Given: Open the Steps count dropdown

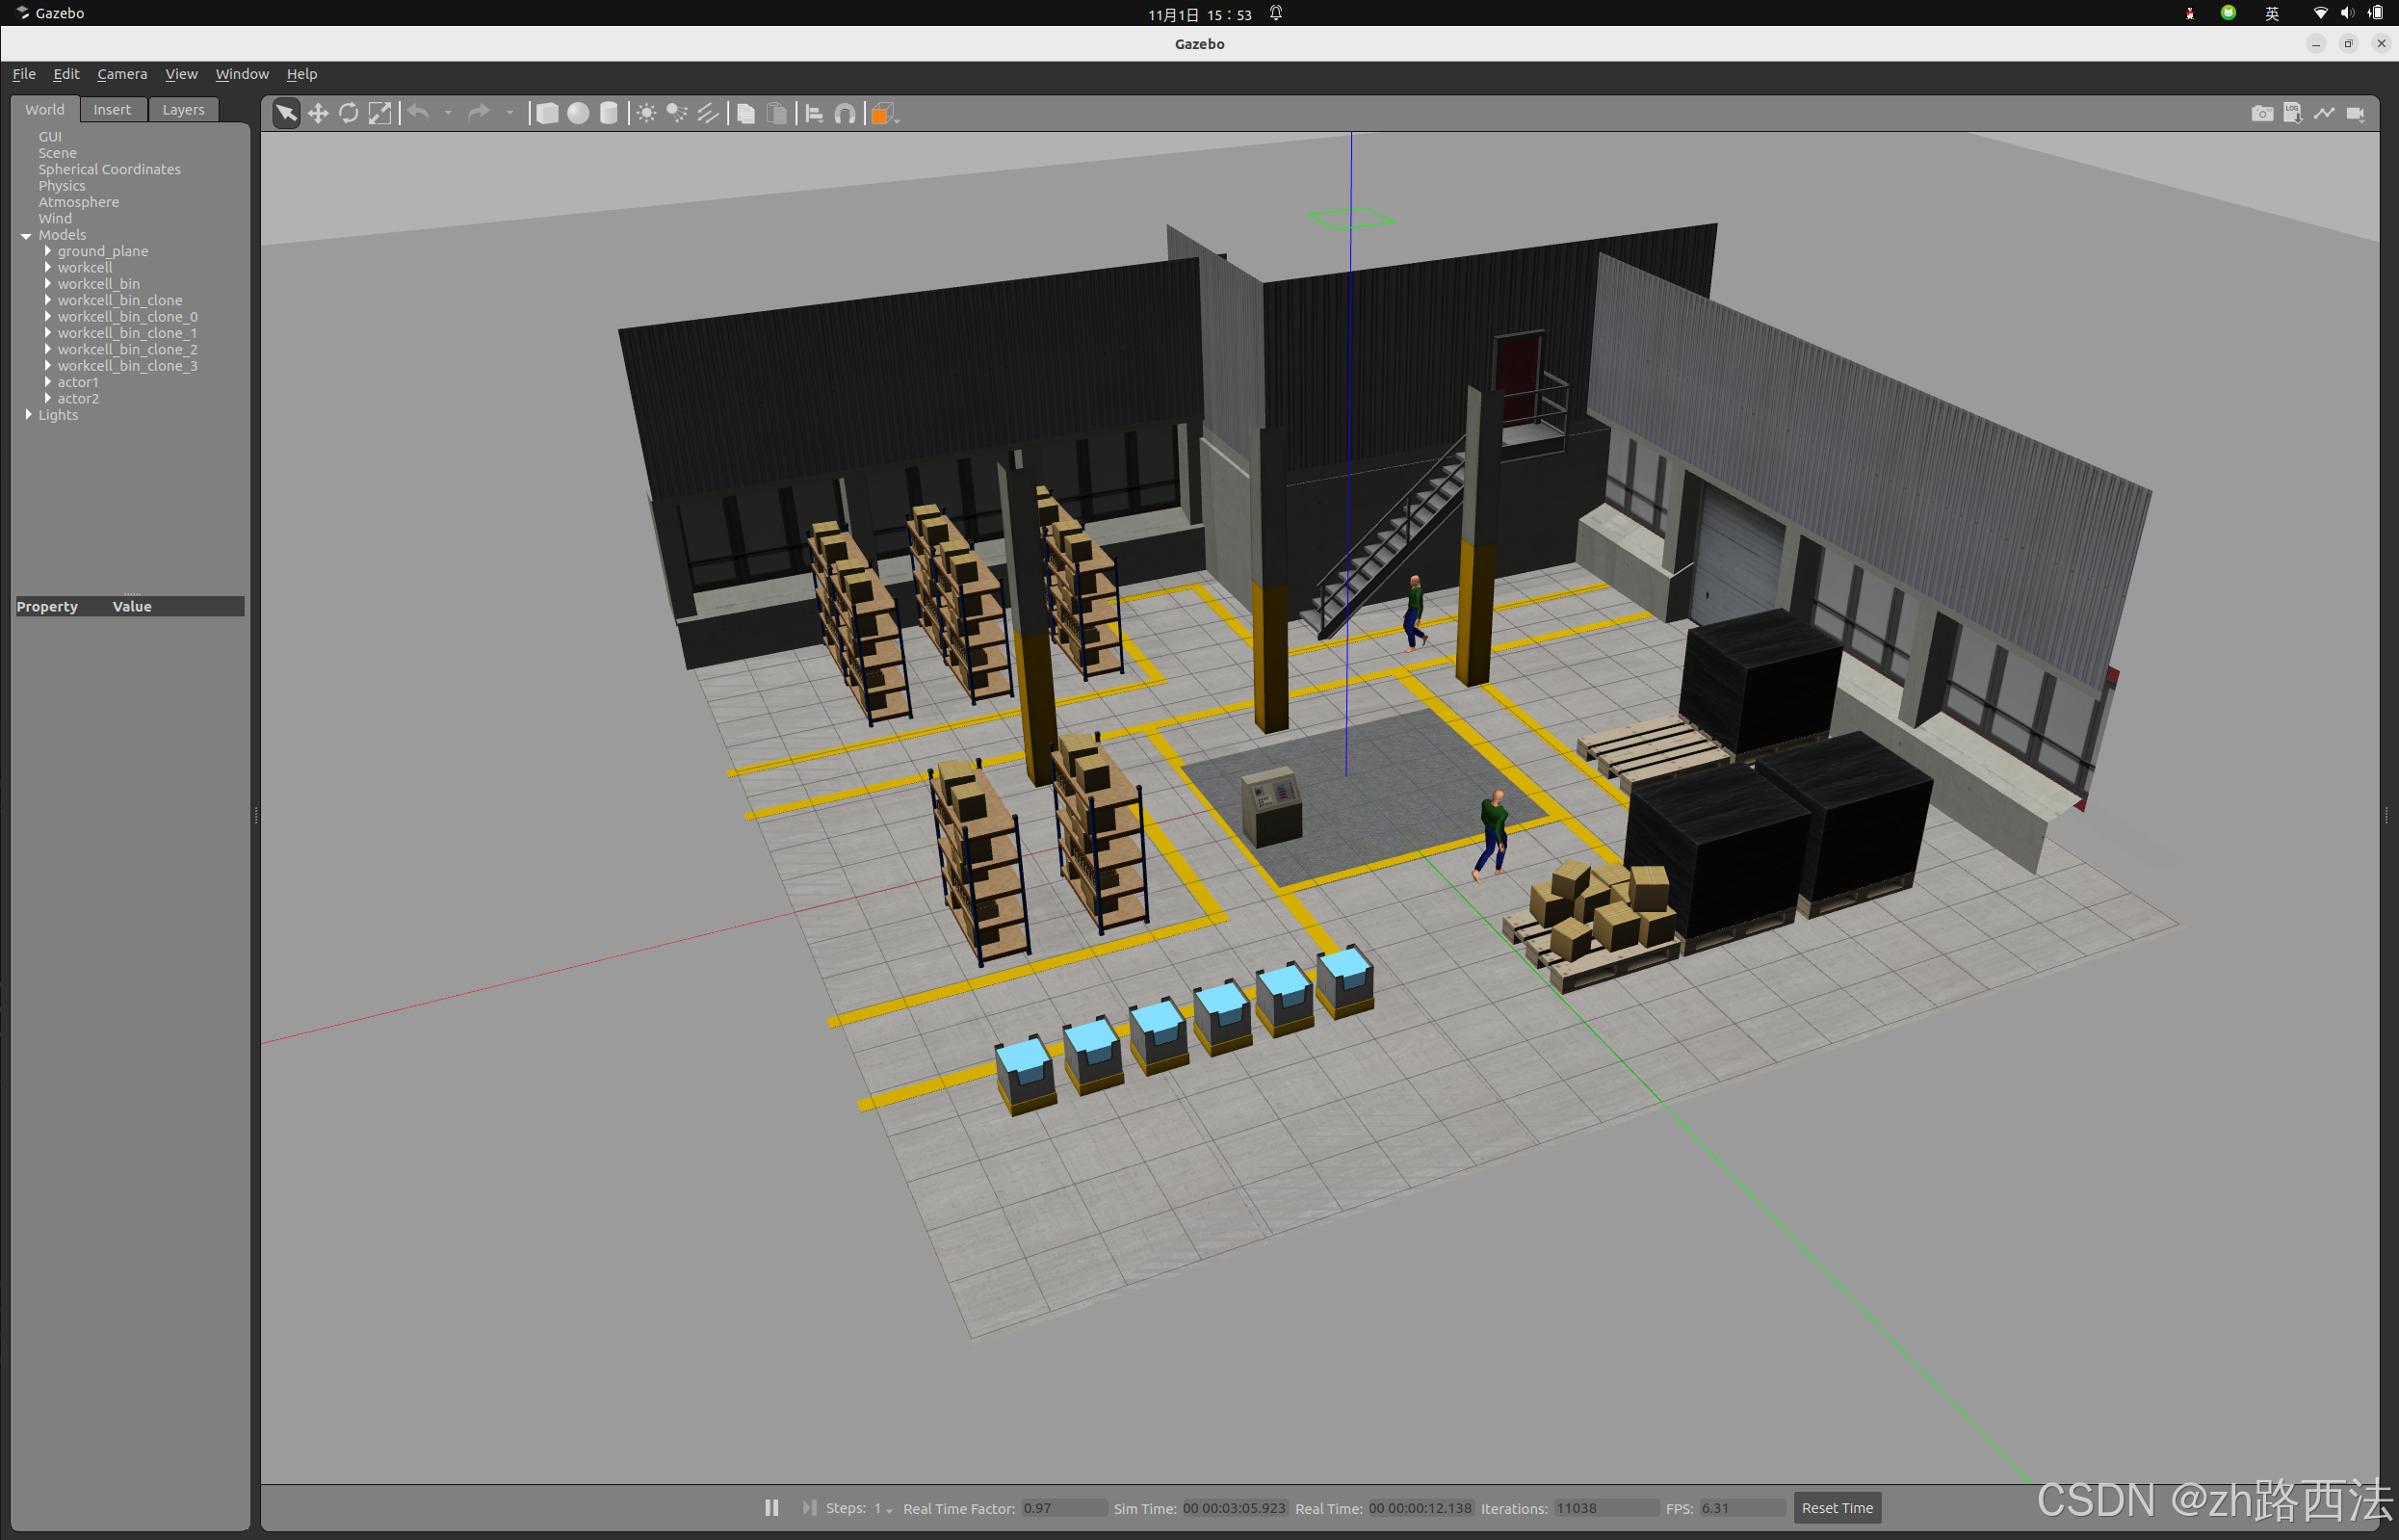Looking at the screenshot, I should (888, 1509).
